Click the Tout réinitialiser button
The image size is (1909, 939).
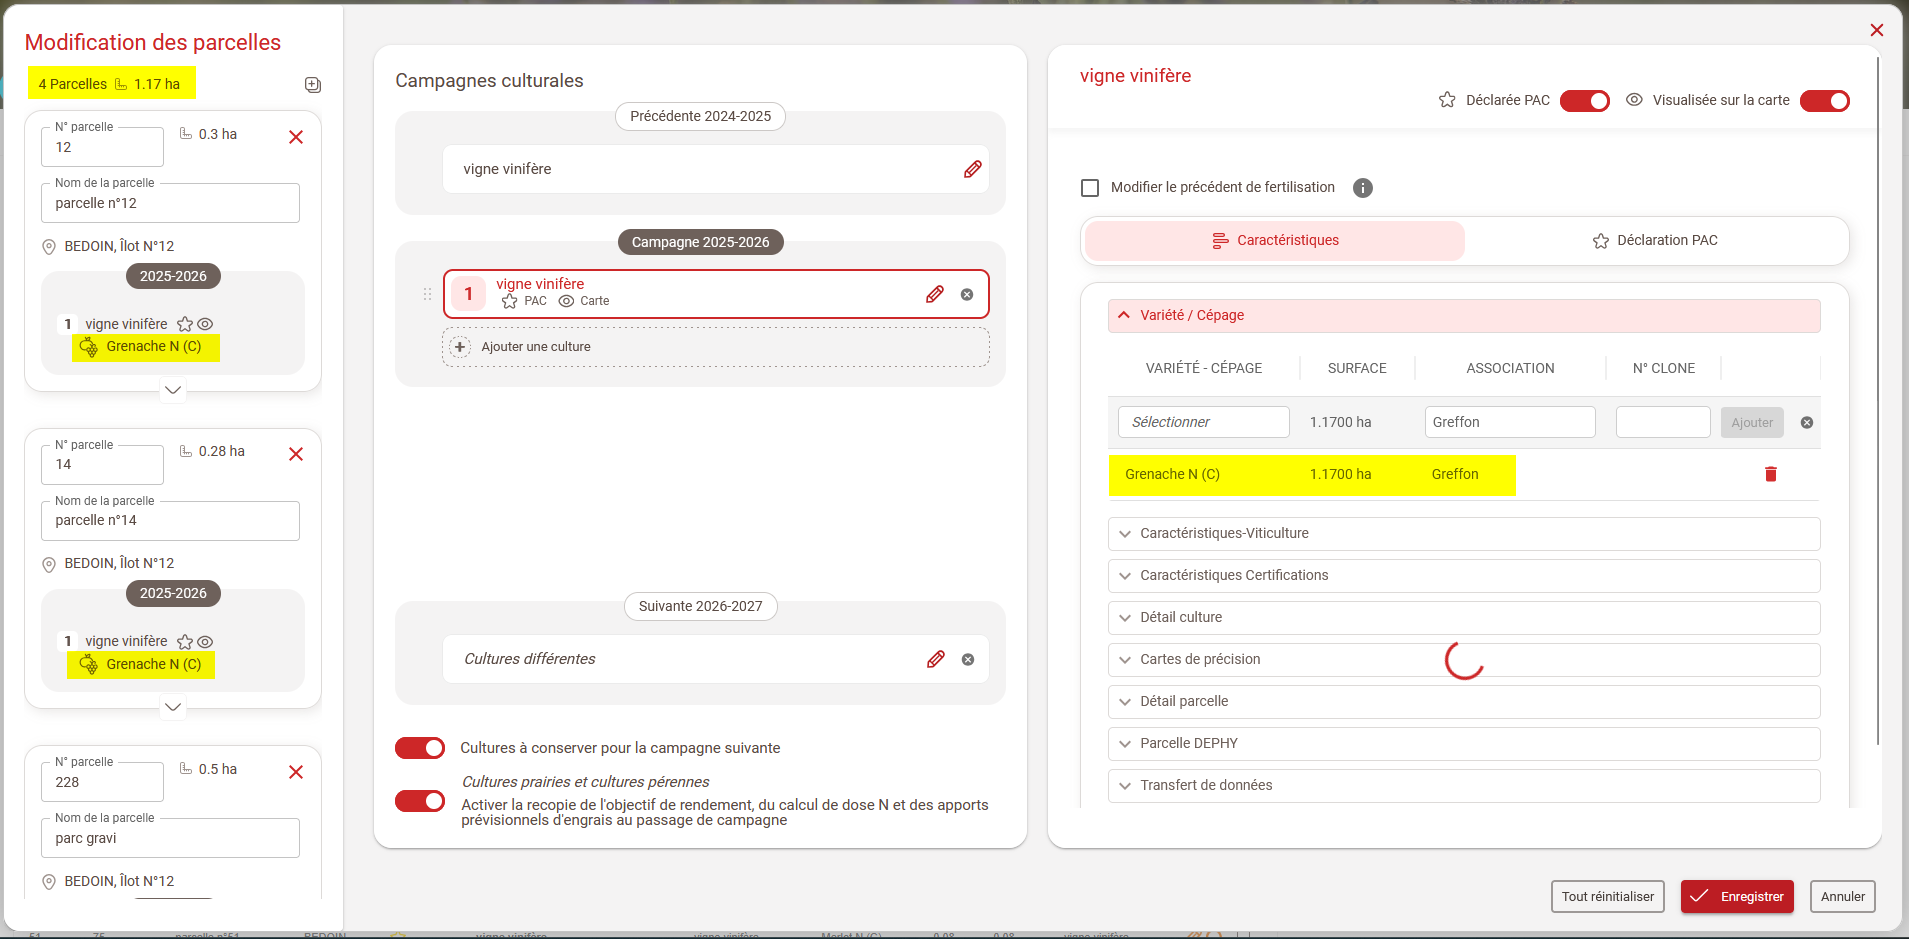point(1607,896)
